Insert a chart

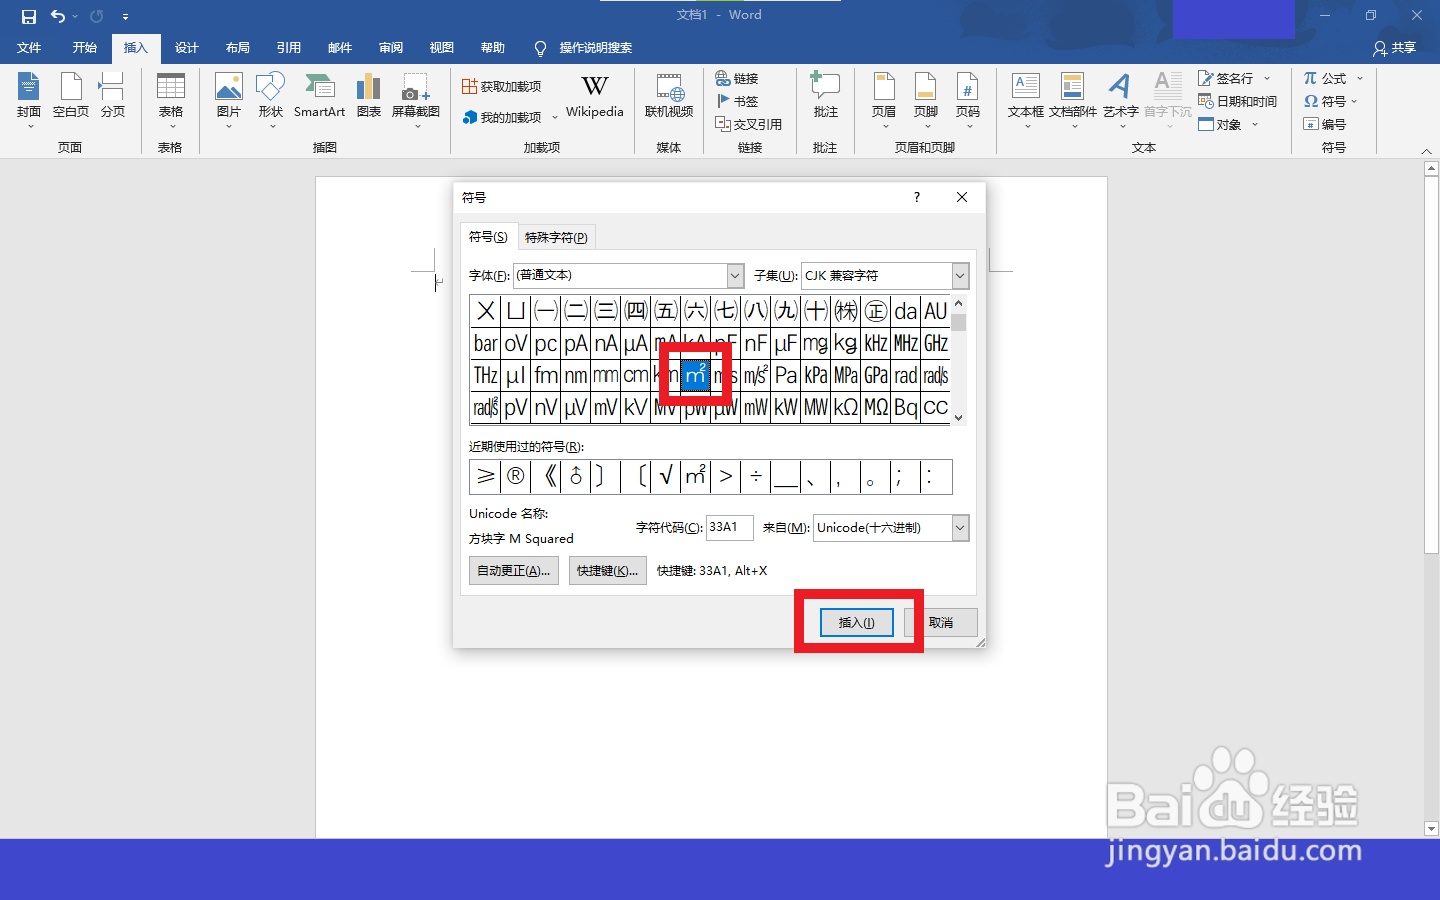pyautogui.click(x=369, y=98)
